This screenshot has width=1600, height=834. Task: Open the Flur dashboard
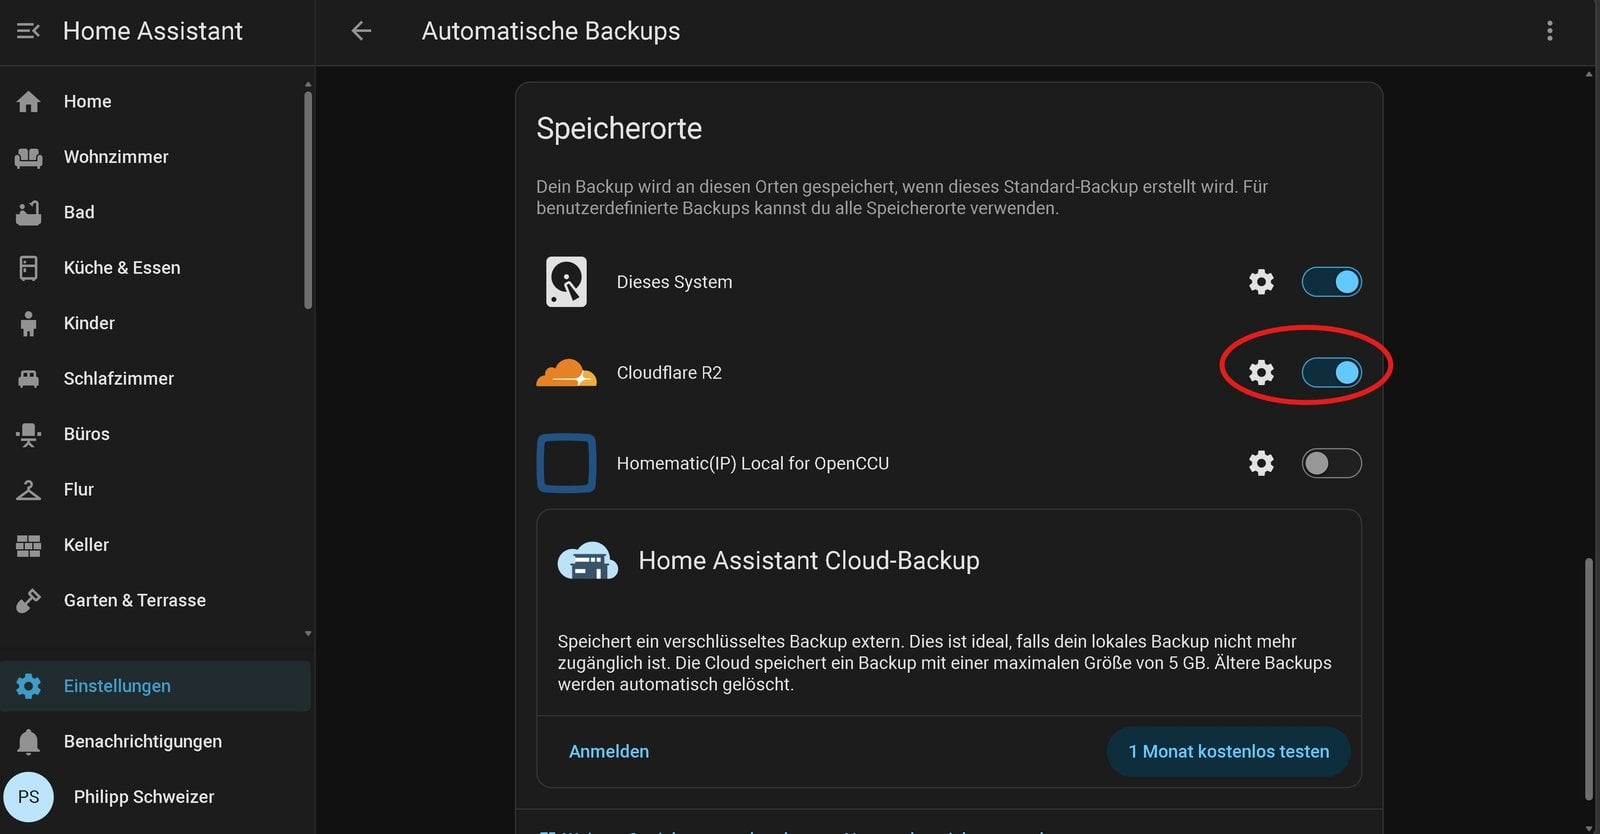pyautogui.click(x=156, y=490)
